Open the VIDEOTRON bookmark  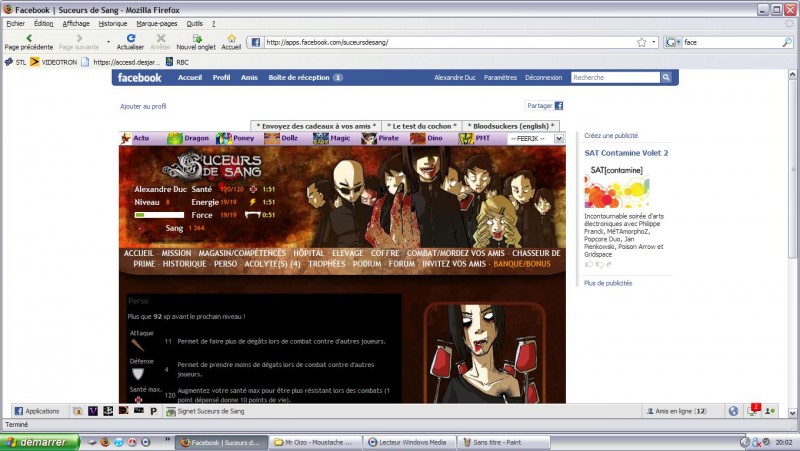tap(54, 62)
